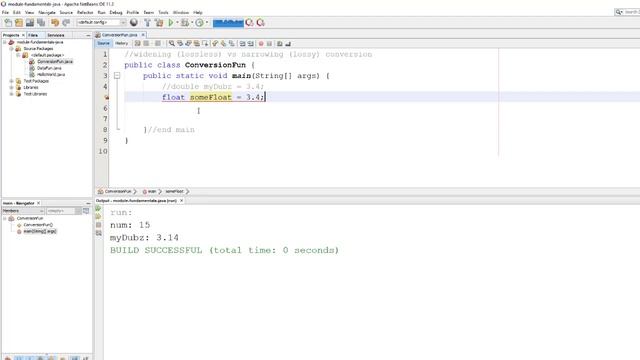Switch to the Services tab
Image resolution: width=640 pixels, height=360 pixels.
click(56, 36)
